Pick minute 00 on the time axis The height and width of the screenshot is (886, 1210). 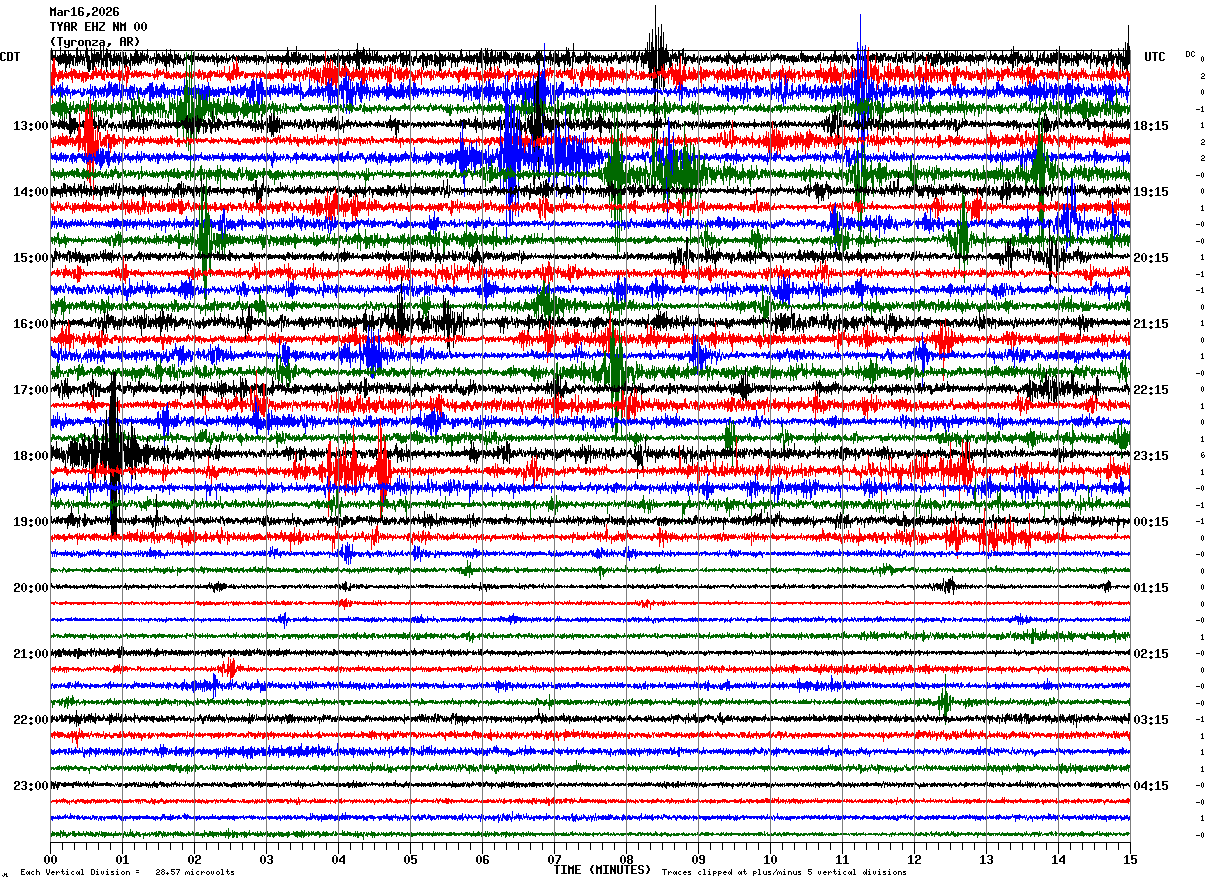click(50, 859)
